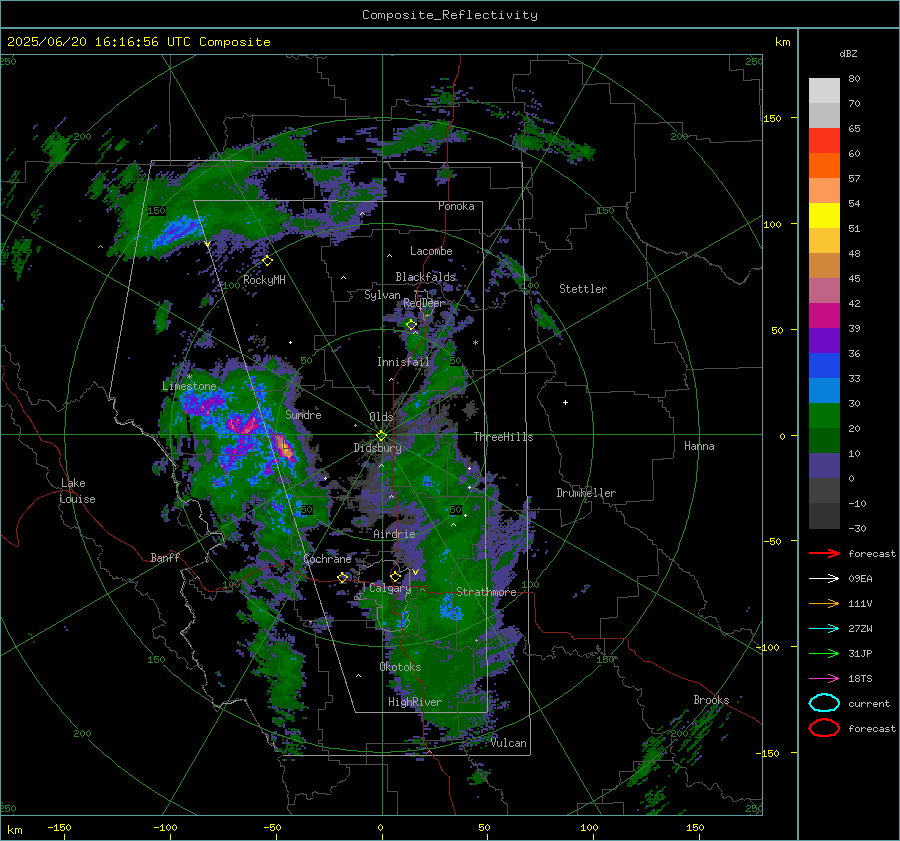Click the Didsbury city label
The image size is (900, 841).
tap(377, 448)
